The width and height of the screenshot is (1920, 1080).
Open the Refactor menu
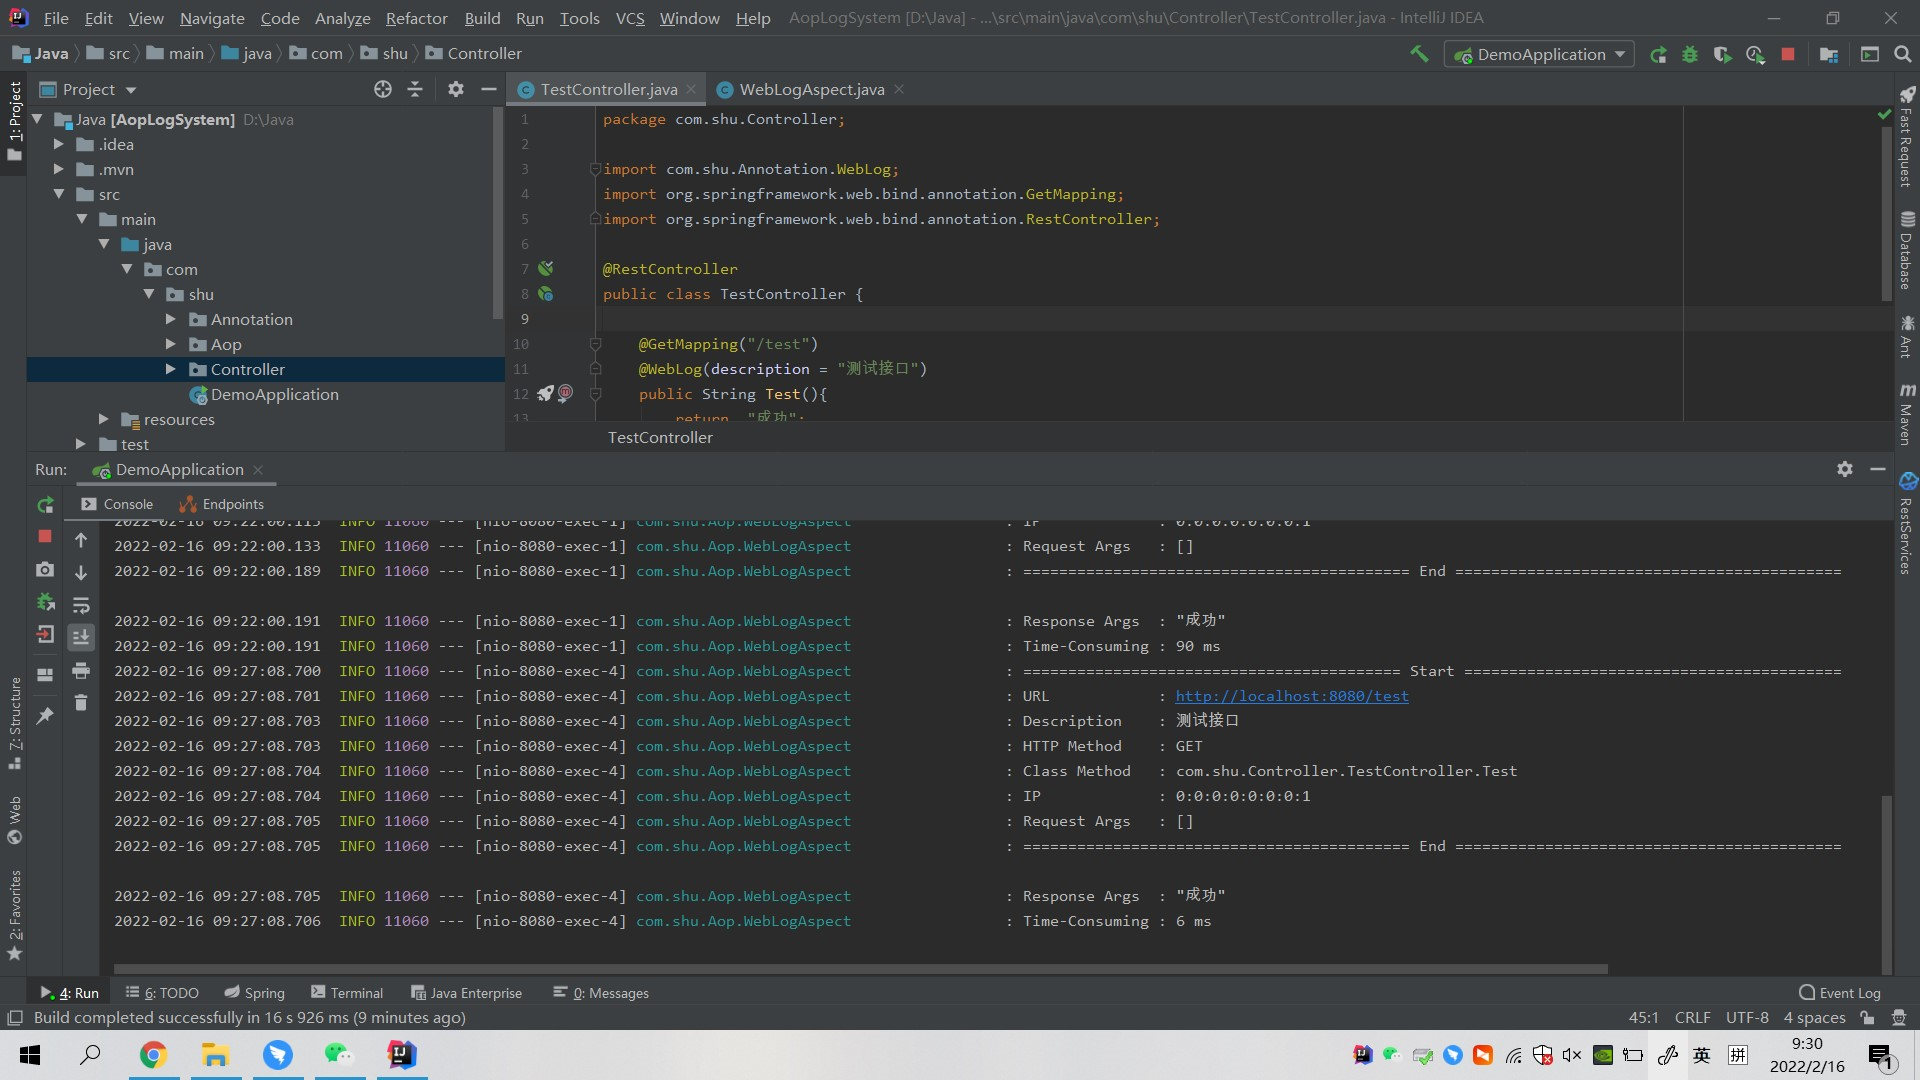(416, 18)
